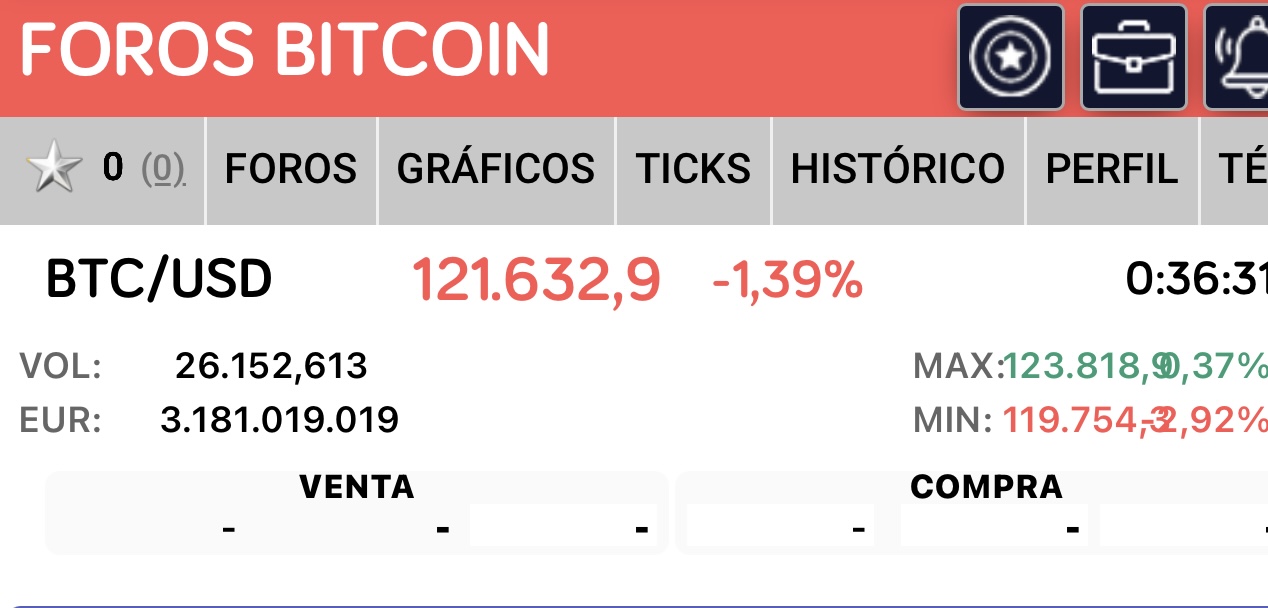
Task: Click the underlined (0) votes link
Action: 163,170
